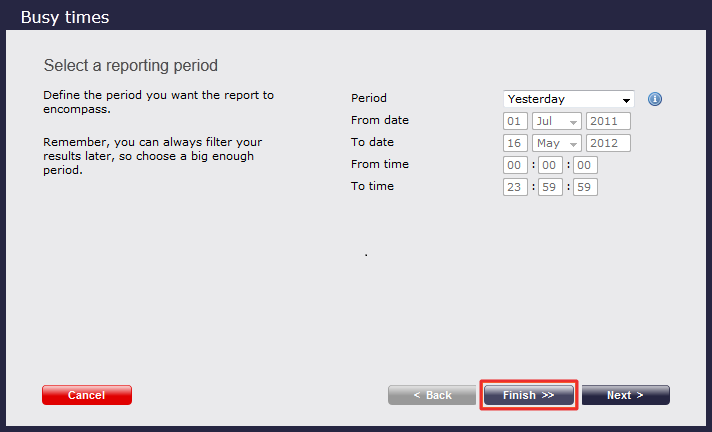Click the To time minutes field
The image size is (712, 432).
tap(550, 187)
